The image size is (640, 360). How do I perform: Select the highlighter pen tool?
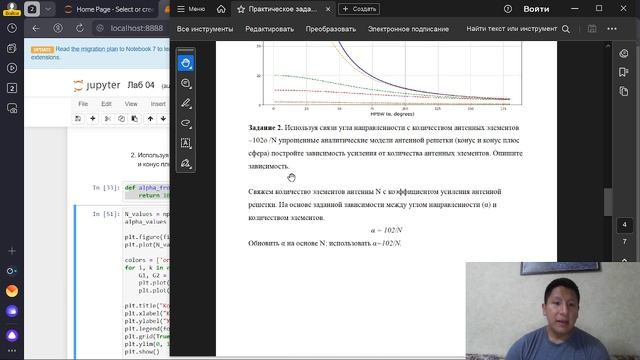(x=186, y=103)
